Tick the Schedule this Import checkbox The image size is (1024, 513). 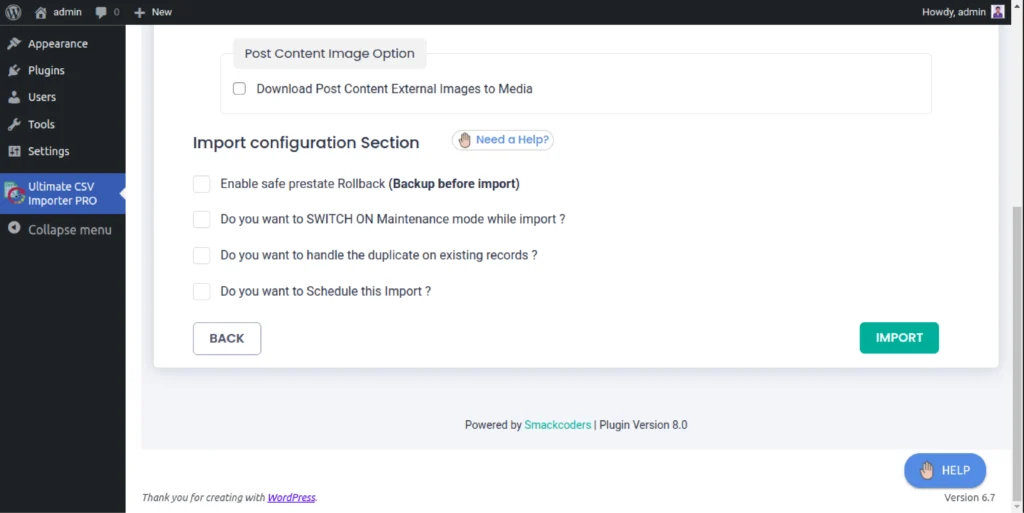coord(202,292)
